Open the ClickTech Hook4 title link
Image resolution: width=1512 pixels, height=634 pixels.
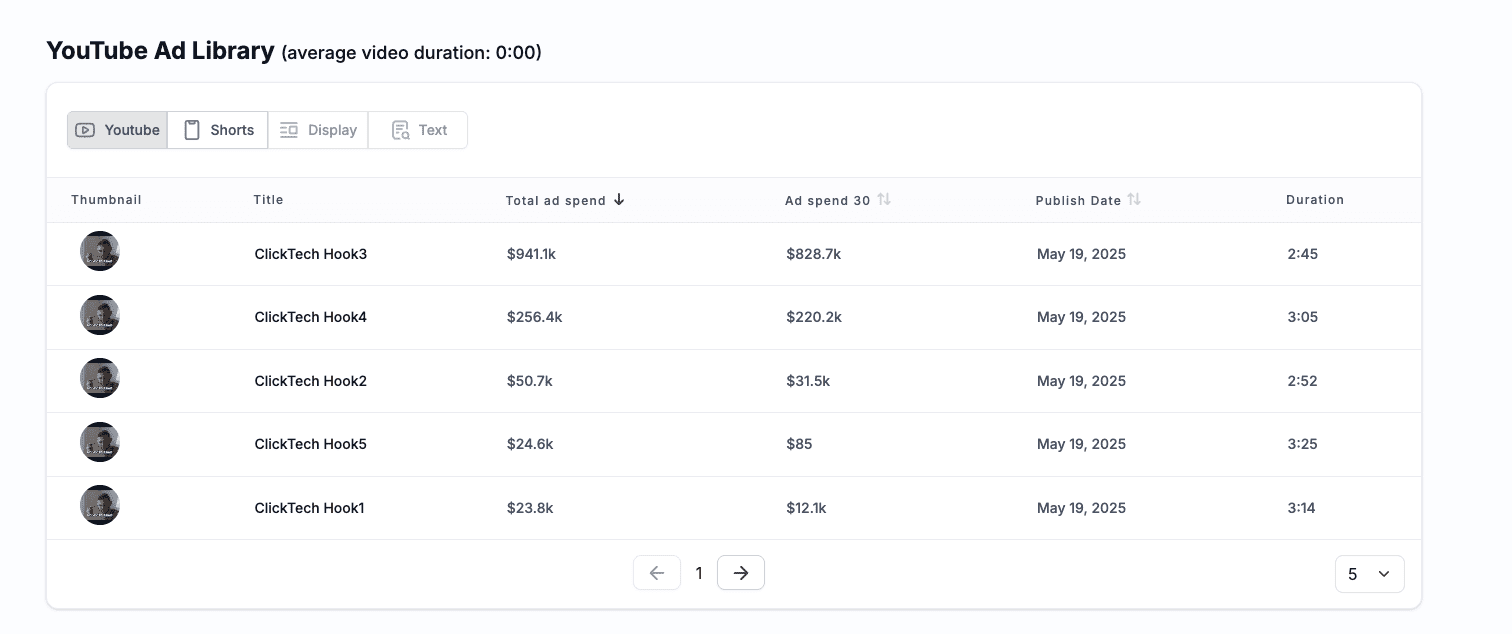311,317
